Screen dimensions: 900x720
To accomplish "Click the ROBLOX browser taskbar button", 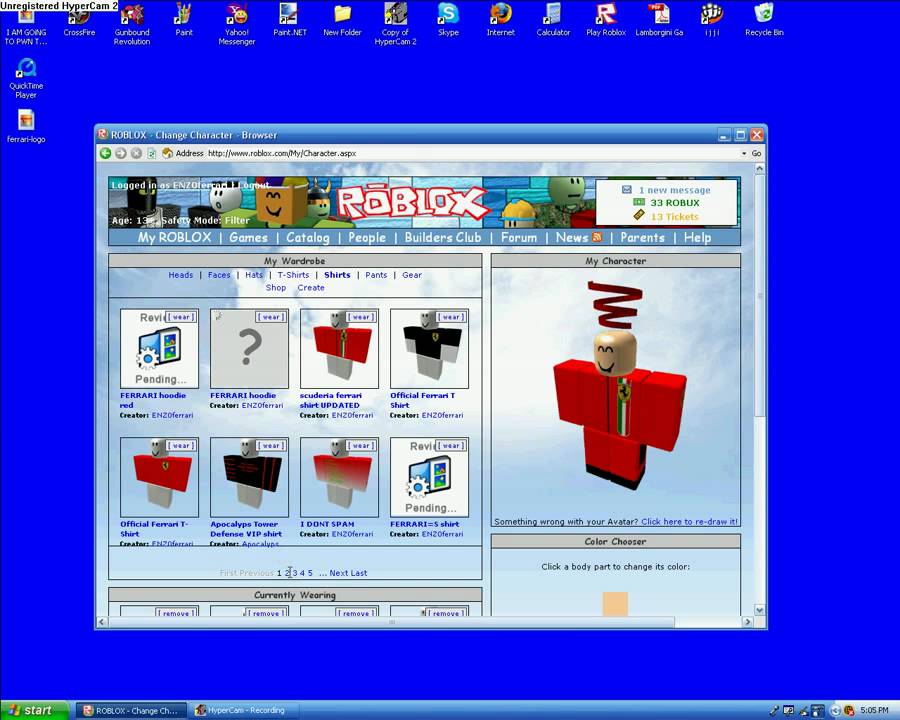I will tap(131, 710).
